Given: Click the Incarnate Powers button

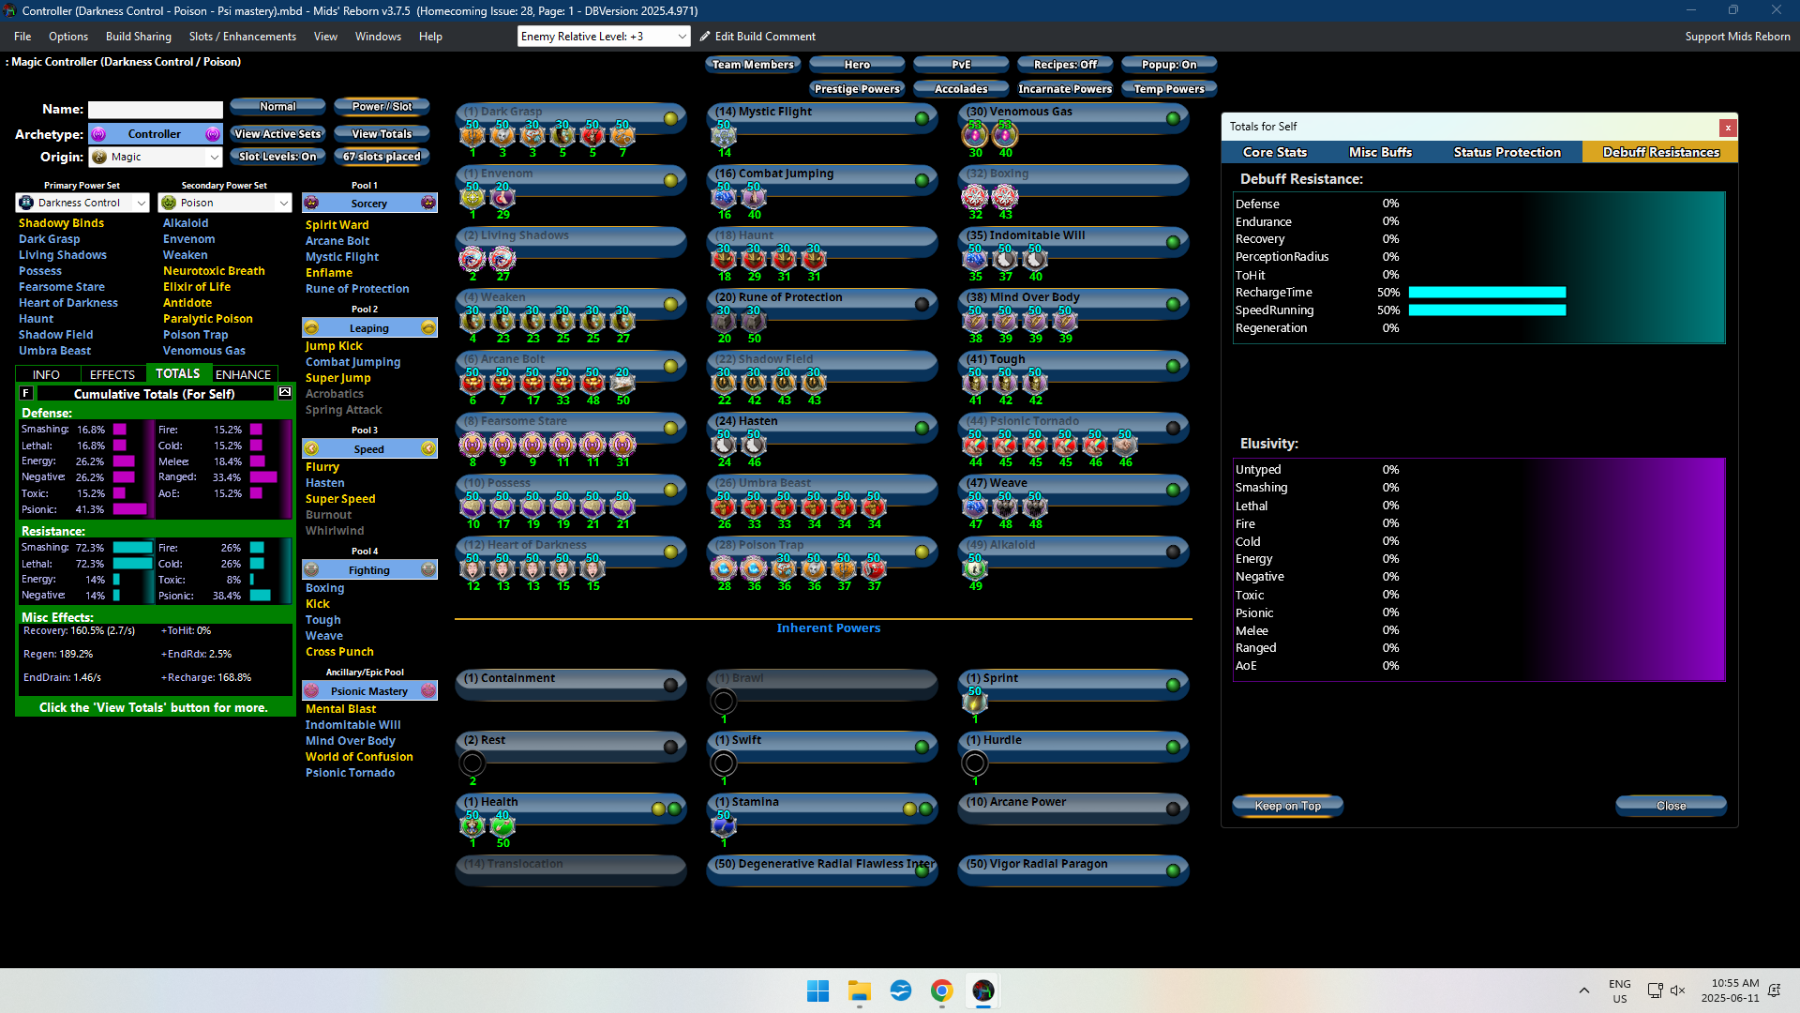Looking at the screenshot, I should 1064,88.
